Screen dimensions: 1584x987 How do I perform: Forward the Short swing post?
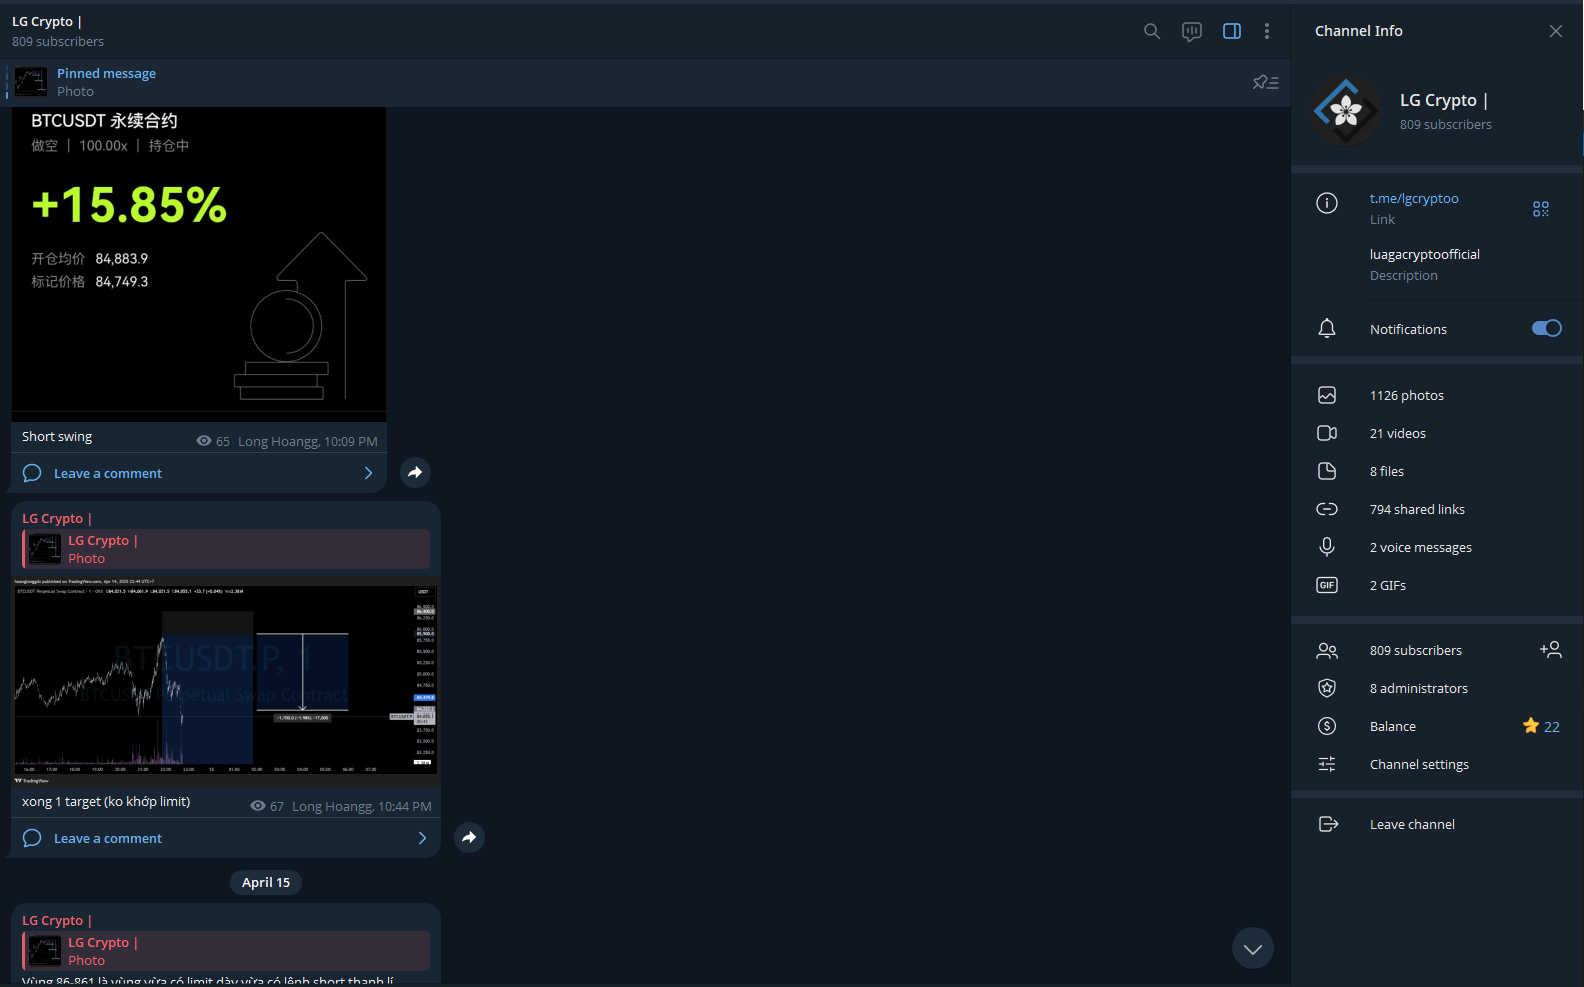coord(415,472)
